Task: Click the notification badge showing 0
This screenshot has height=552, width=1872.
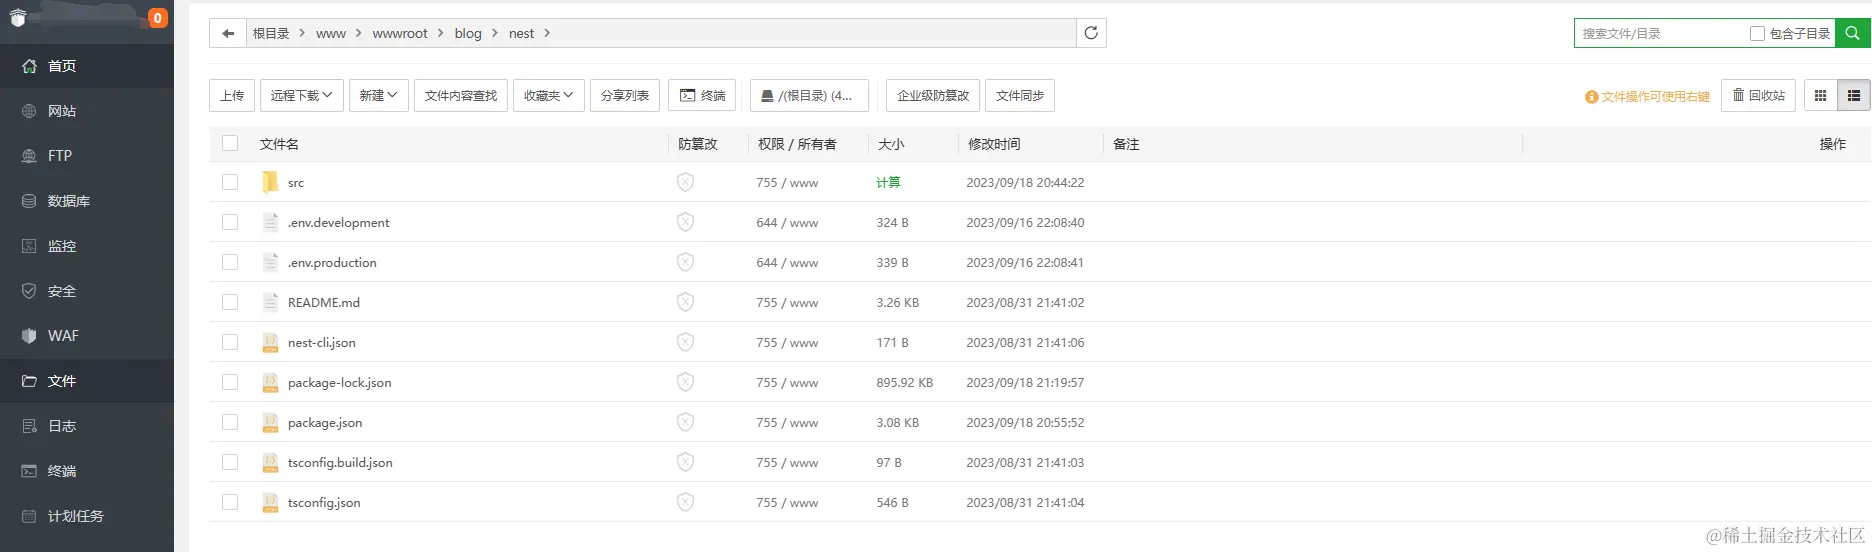Action: click(157, 18)
